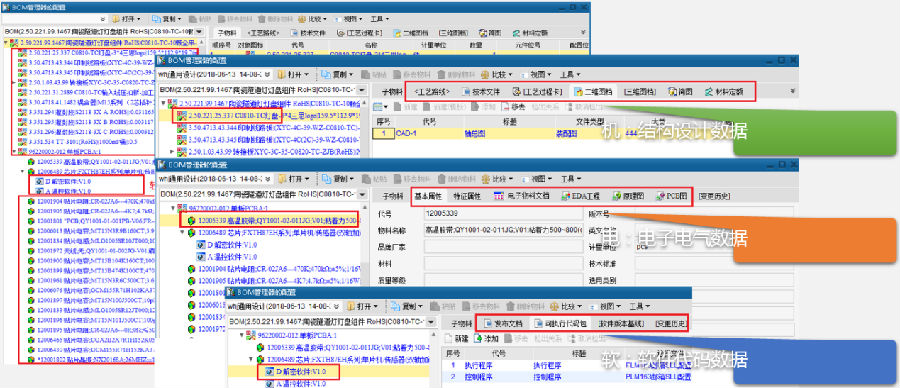Open [工艺过程卡] tab in the CAD-1 window
Viewport: 900px width, 388px height.
(536, 91)
